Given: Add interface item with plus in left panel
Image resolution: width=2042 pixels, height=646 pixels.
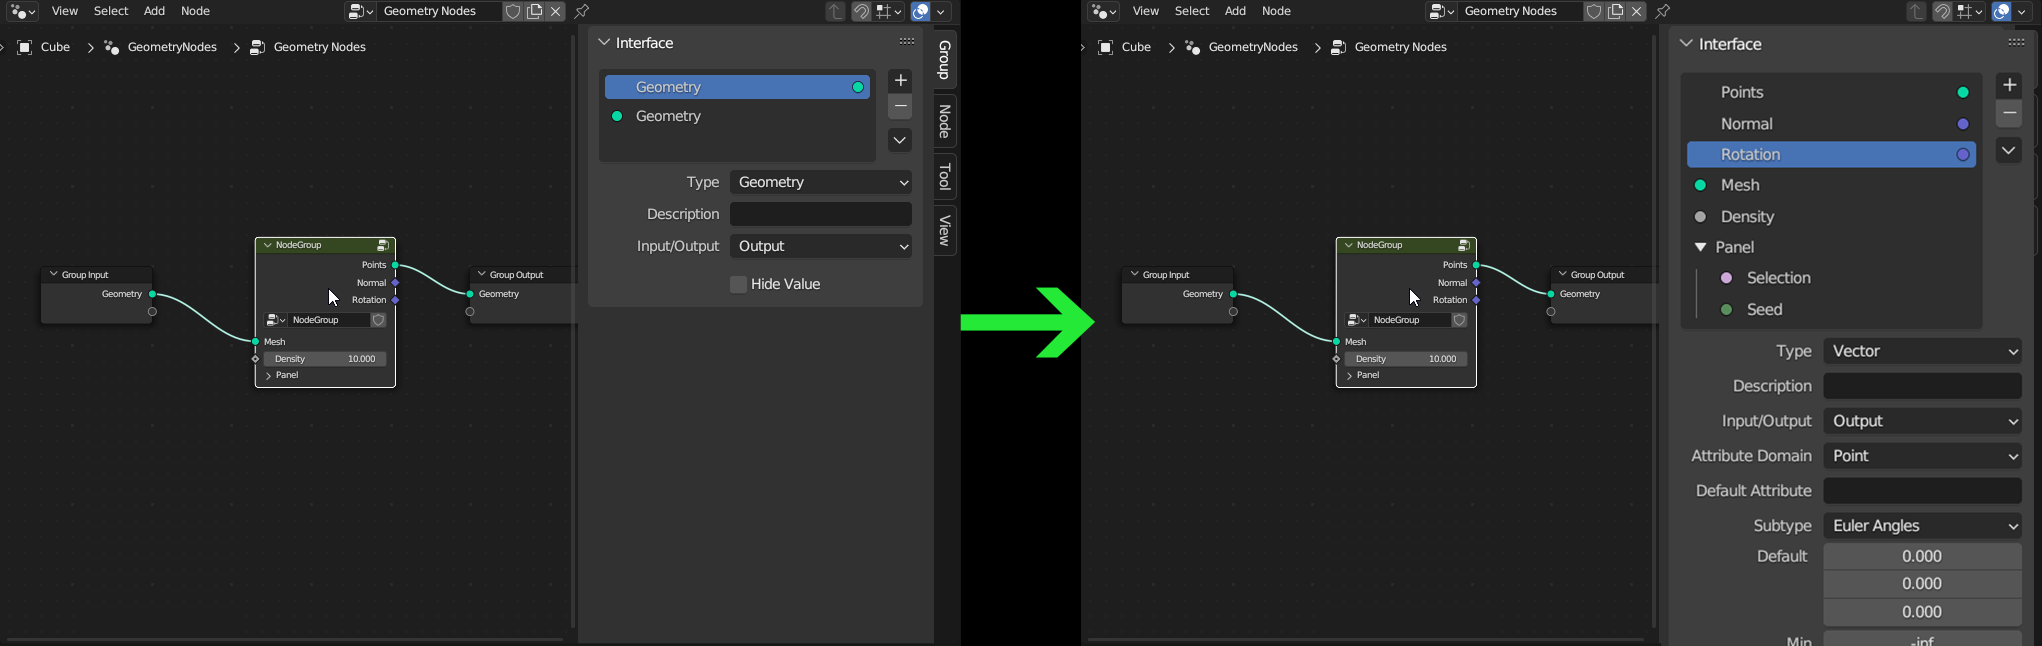Looking at the screenshot, I should [x=900, y=80].
